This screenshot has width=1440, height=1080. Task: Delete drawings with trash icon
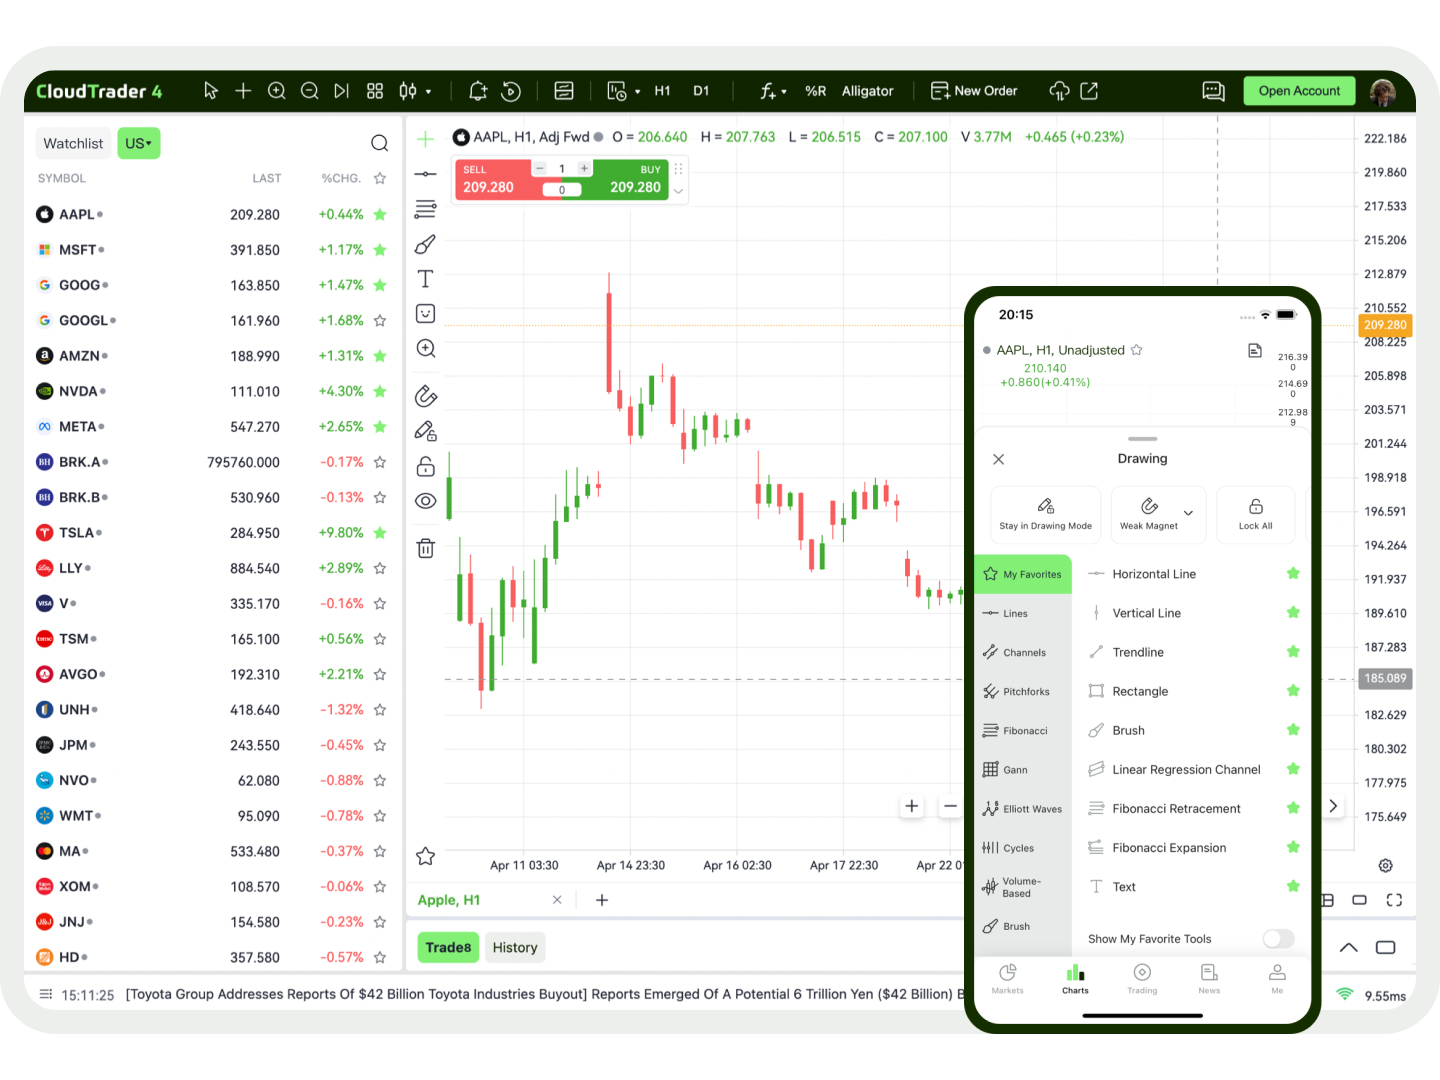click(426, 548)
